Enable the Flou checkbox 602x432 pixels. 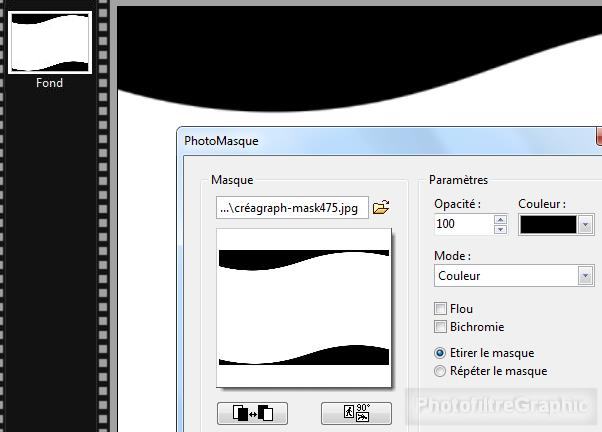click(x=440, y=308)
